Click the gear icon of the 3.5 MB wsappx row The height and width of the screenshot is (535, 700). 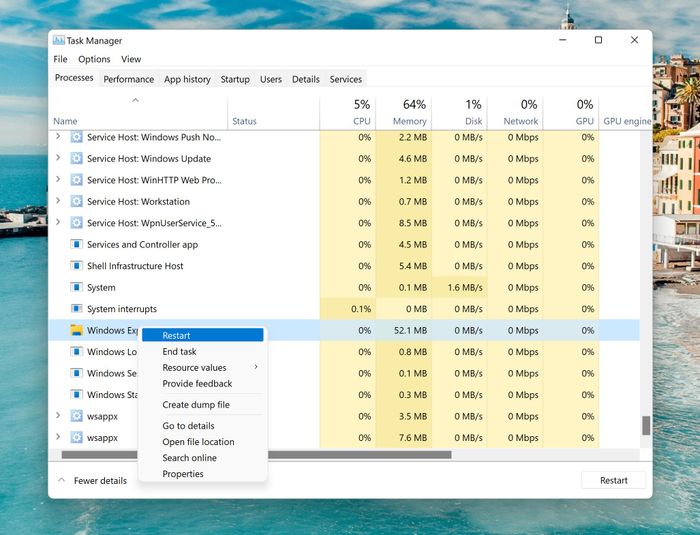tap(77, 416)
